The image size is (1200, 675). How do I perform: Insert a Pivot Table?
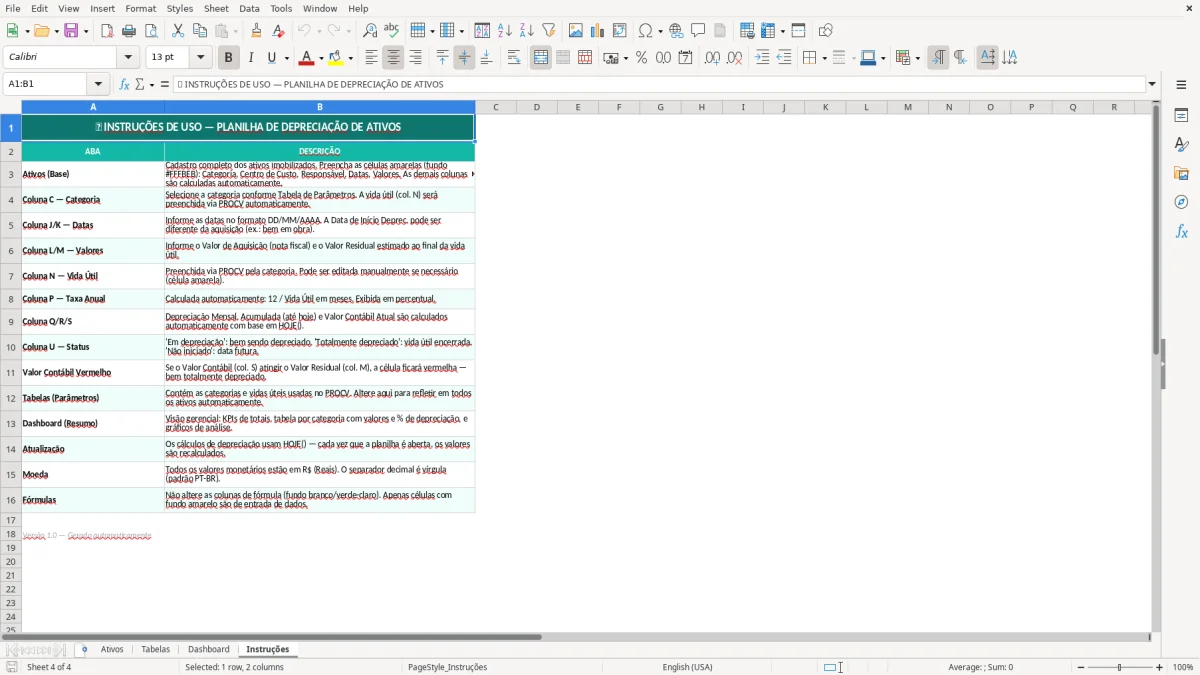(619, 30)
